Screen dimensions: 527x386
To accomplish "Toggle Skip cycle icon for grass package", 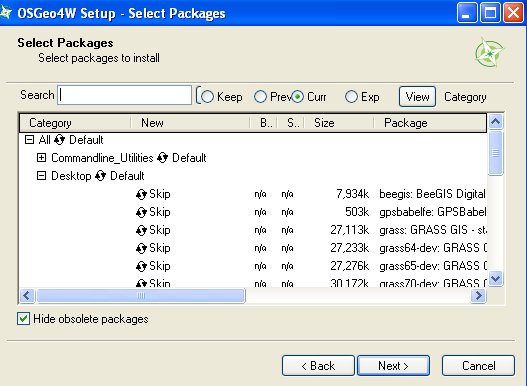I will pos(141,230).
